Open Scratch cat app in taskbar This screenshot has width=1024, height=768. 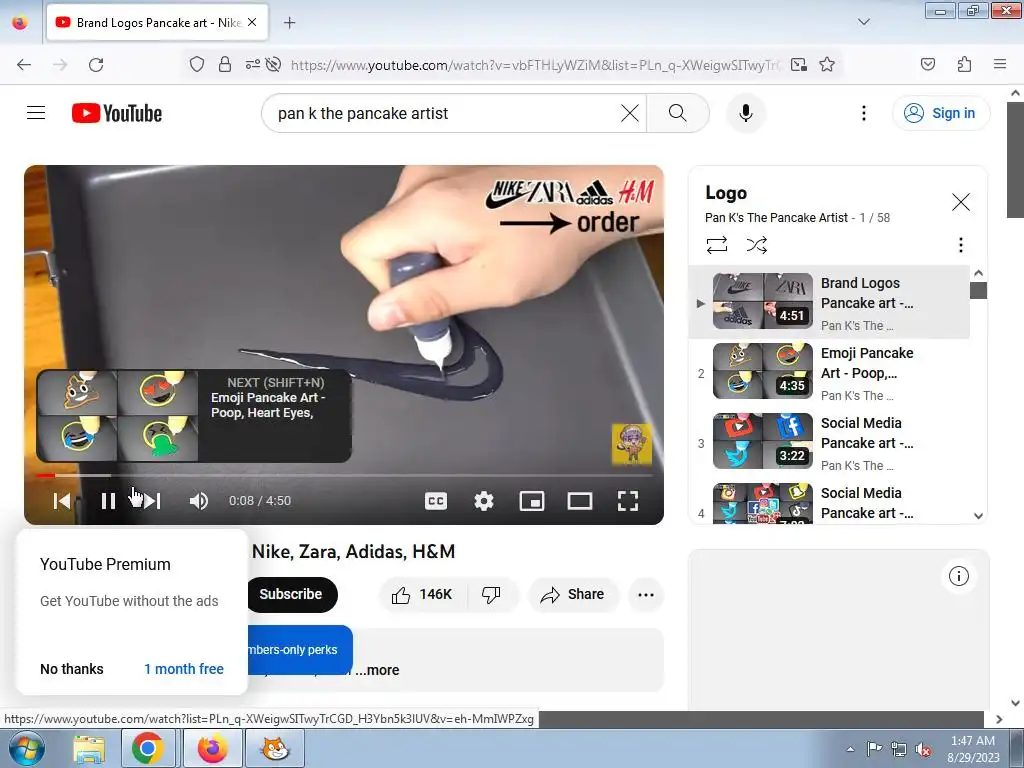275,748
